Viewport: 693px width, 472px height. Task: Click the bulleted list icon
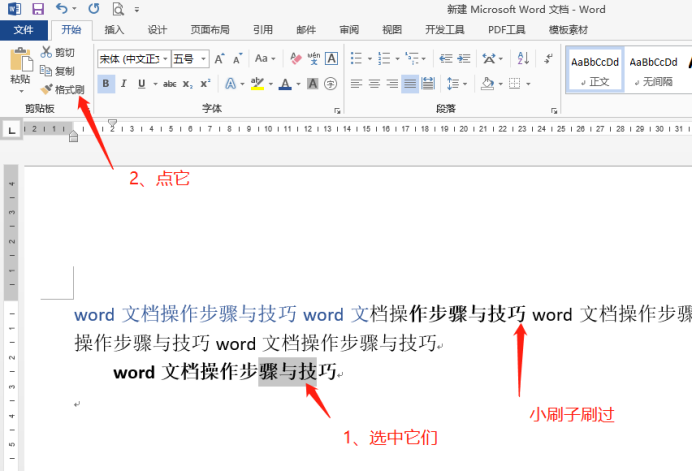click(x=356, y=58)
